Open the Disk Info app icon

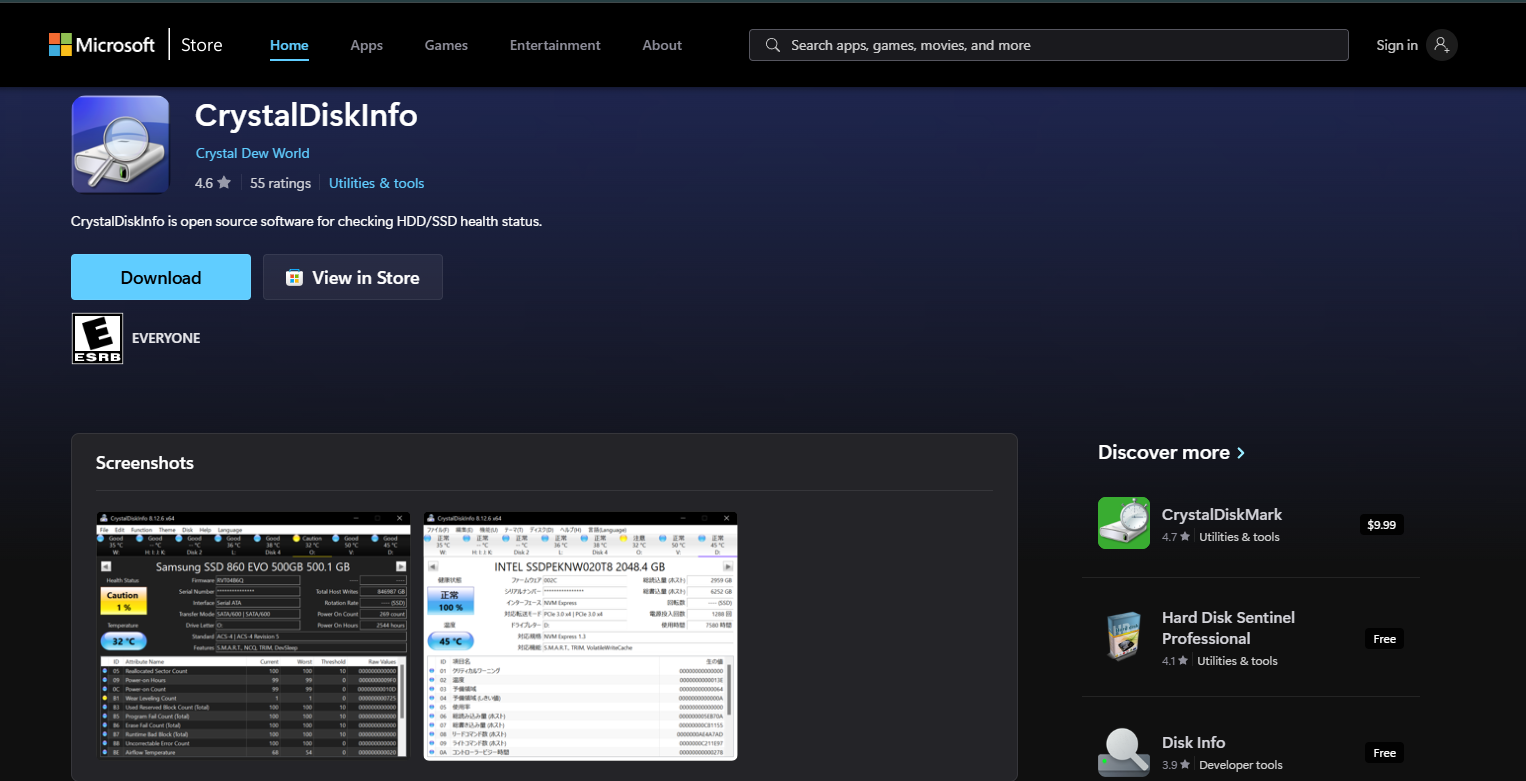point(1124,752)
